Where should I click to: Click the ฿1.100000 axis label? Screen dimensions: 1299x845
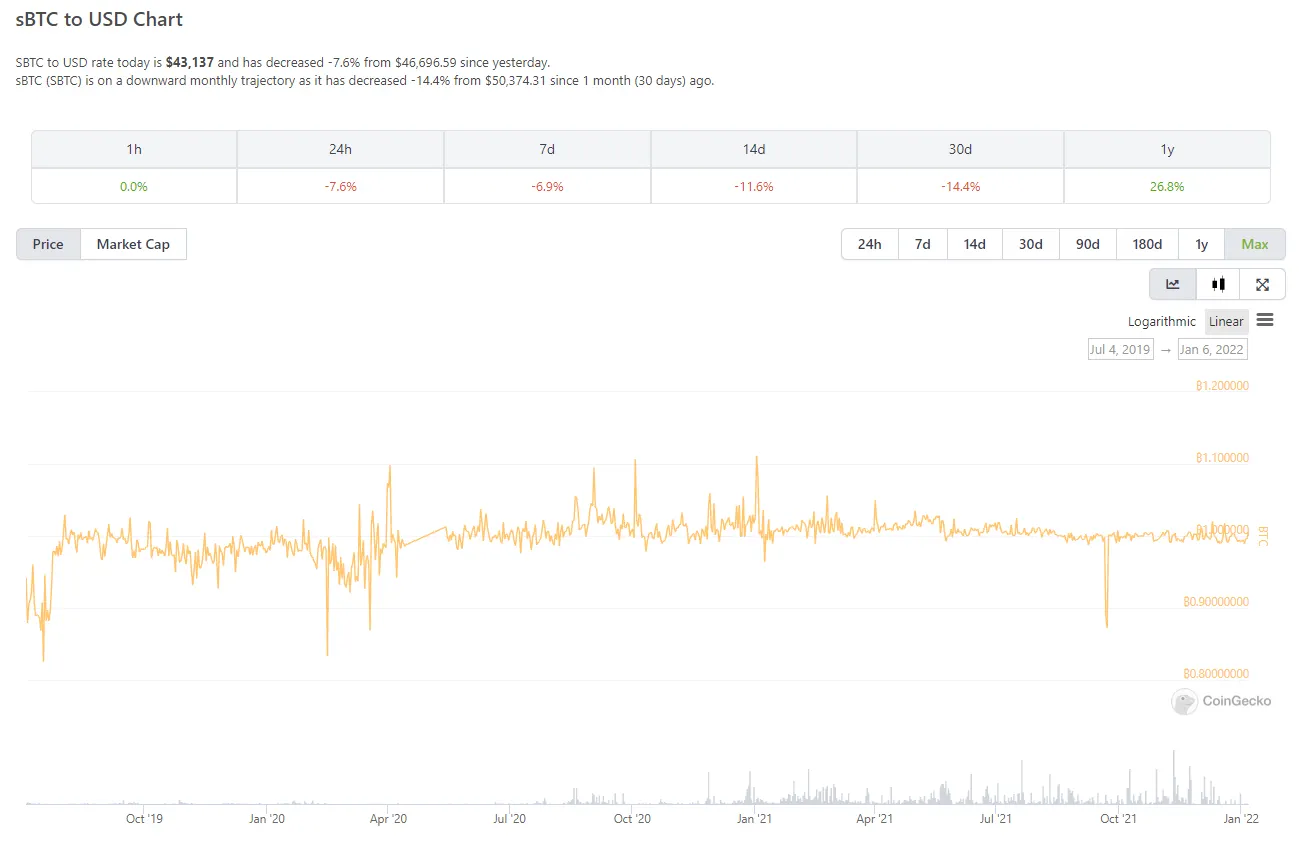point(1222,458)
